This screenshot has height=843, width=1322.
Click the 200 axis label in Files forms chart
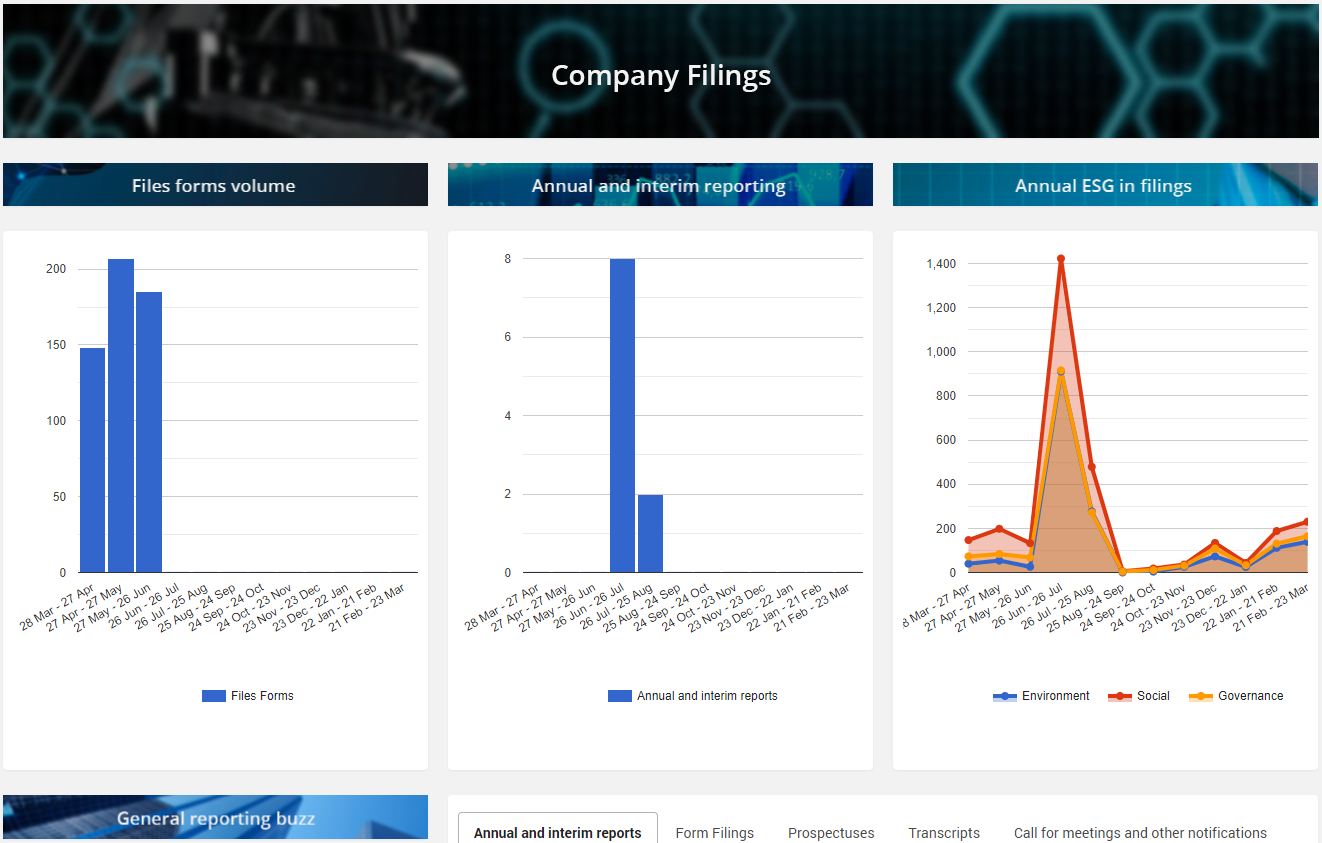click(x=56, y=269)
